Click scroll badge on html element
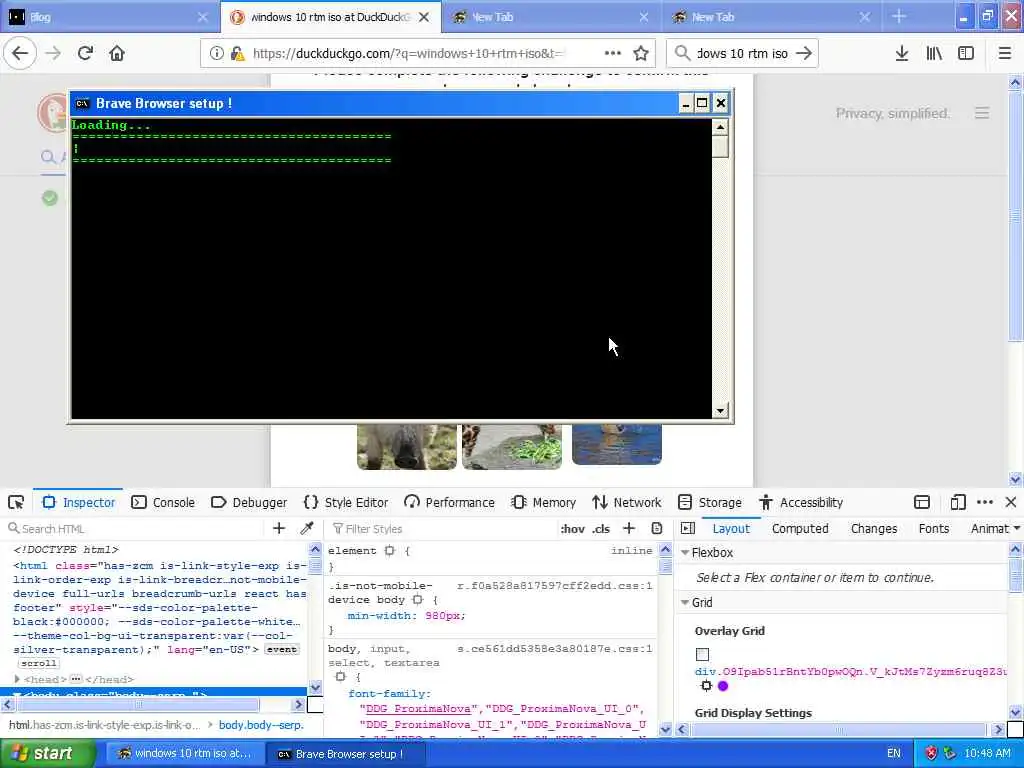 [38, 663]
